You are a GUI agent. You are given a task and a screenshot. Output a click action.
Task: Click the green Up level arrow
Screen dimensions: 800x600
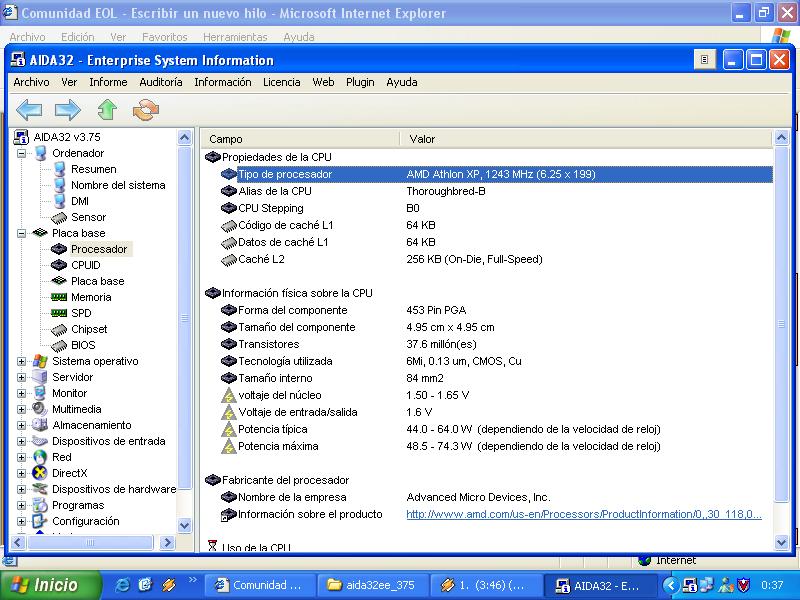(x=107, y=110)
